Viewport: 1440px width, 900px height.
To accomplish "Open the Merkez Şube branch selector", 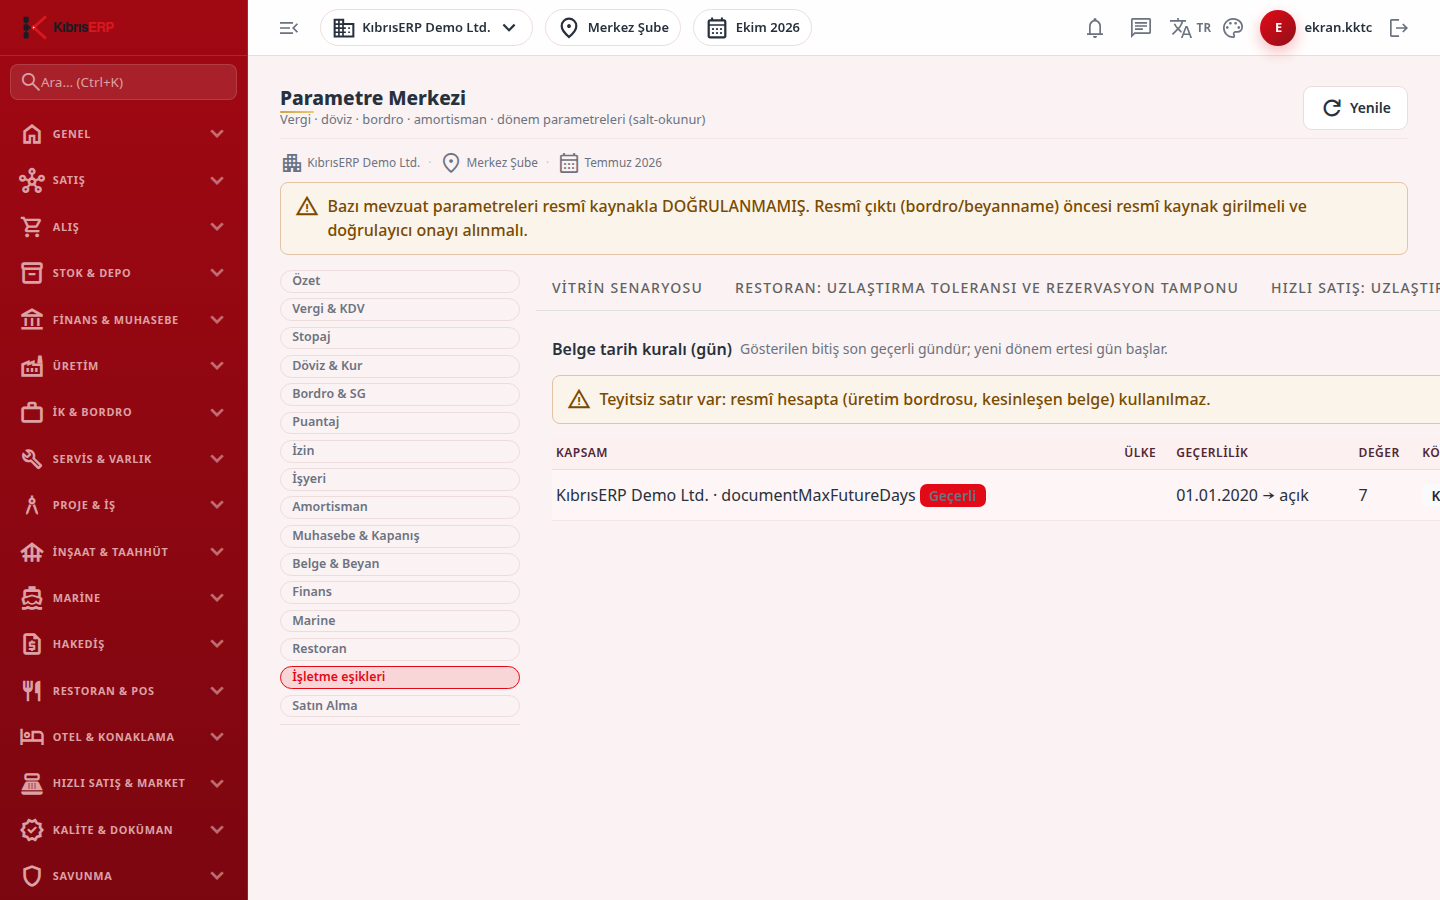I will 613,28.
